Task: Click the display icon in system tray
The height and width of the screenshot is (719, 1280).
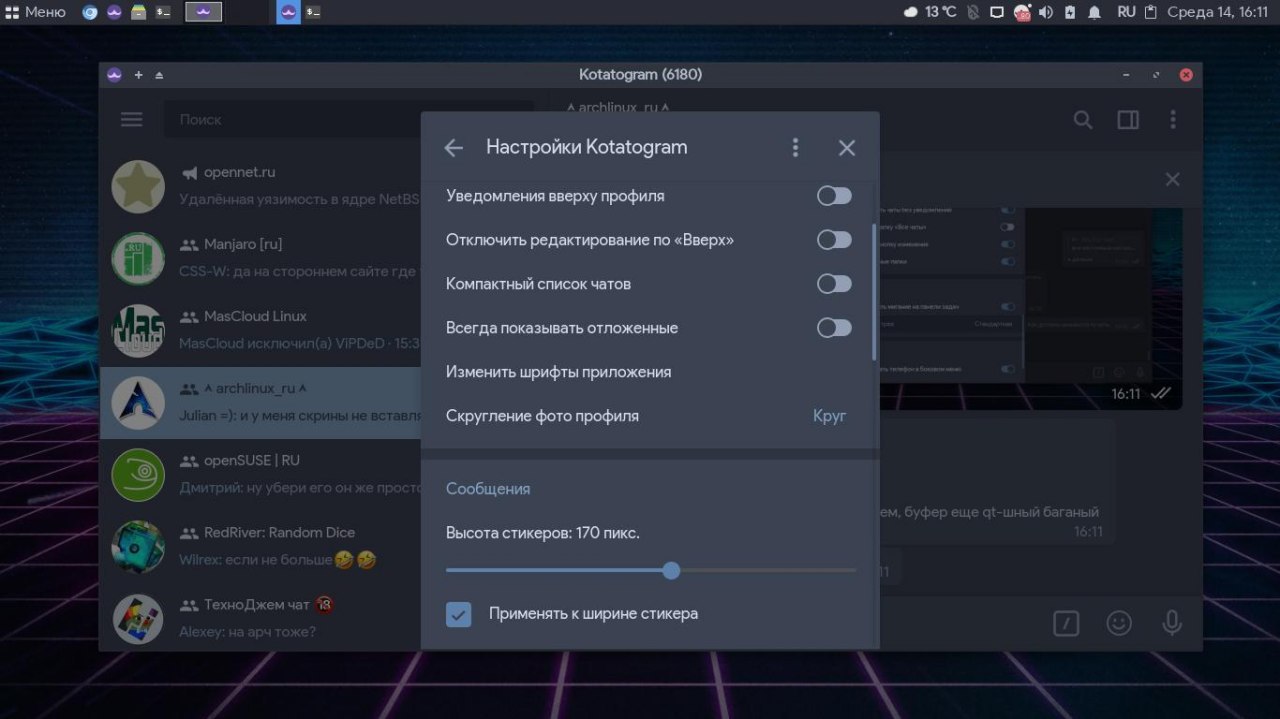Action: 997,12
